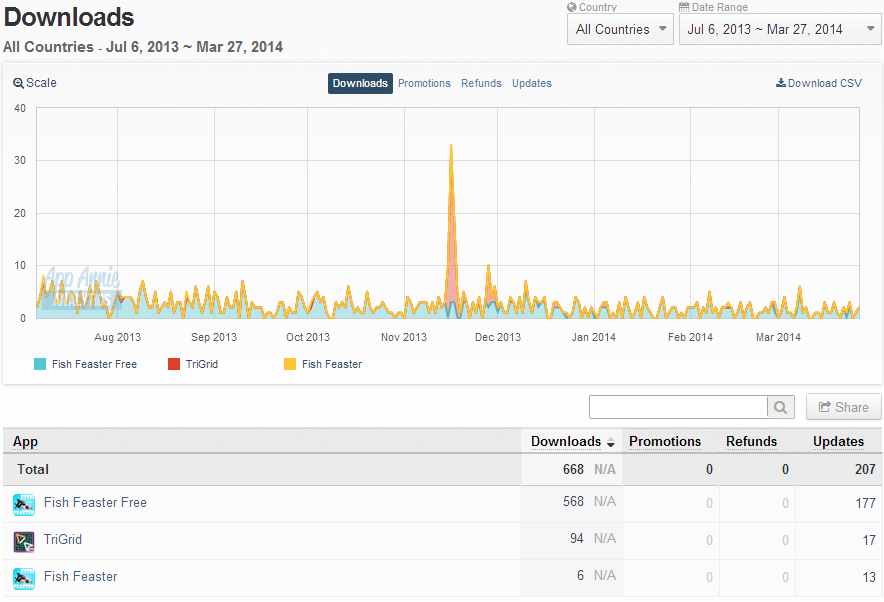Click the app search text field
Screen dimensions: 884x602
[678, 407]
